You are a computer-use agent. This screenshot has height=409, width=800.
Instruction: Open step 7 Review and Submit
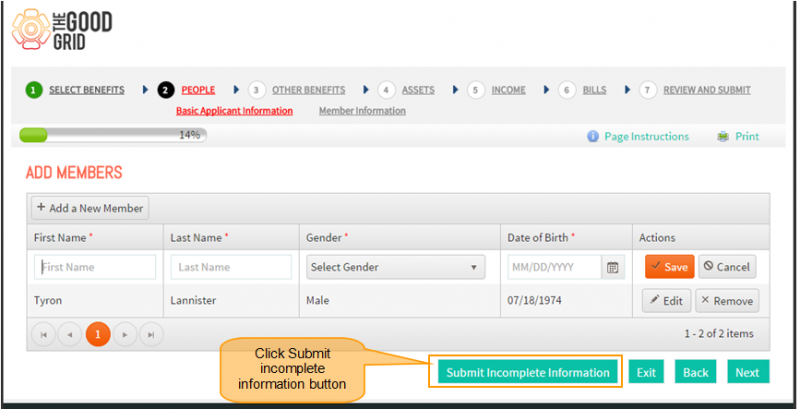(x=707, y=90)
